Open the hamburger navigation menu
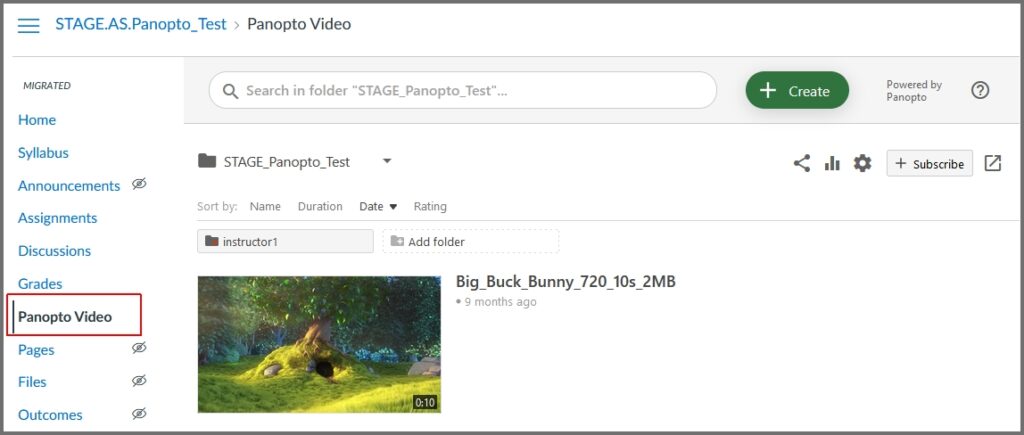 pos(28,25)
